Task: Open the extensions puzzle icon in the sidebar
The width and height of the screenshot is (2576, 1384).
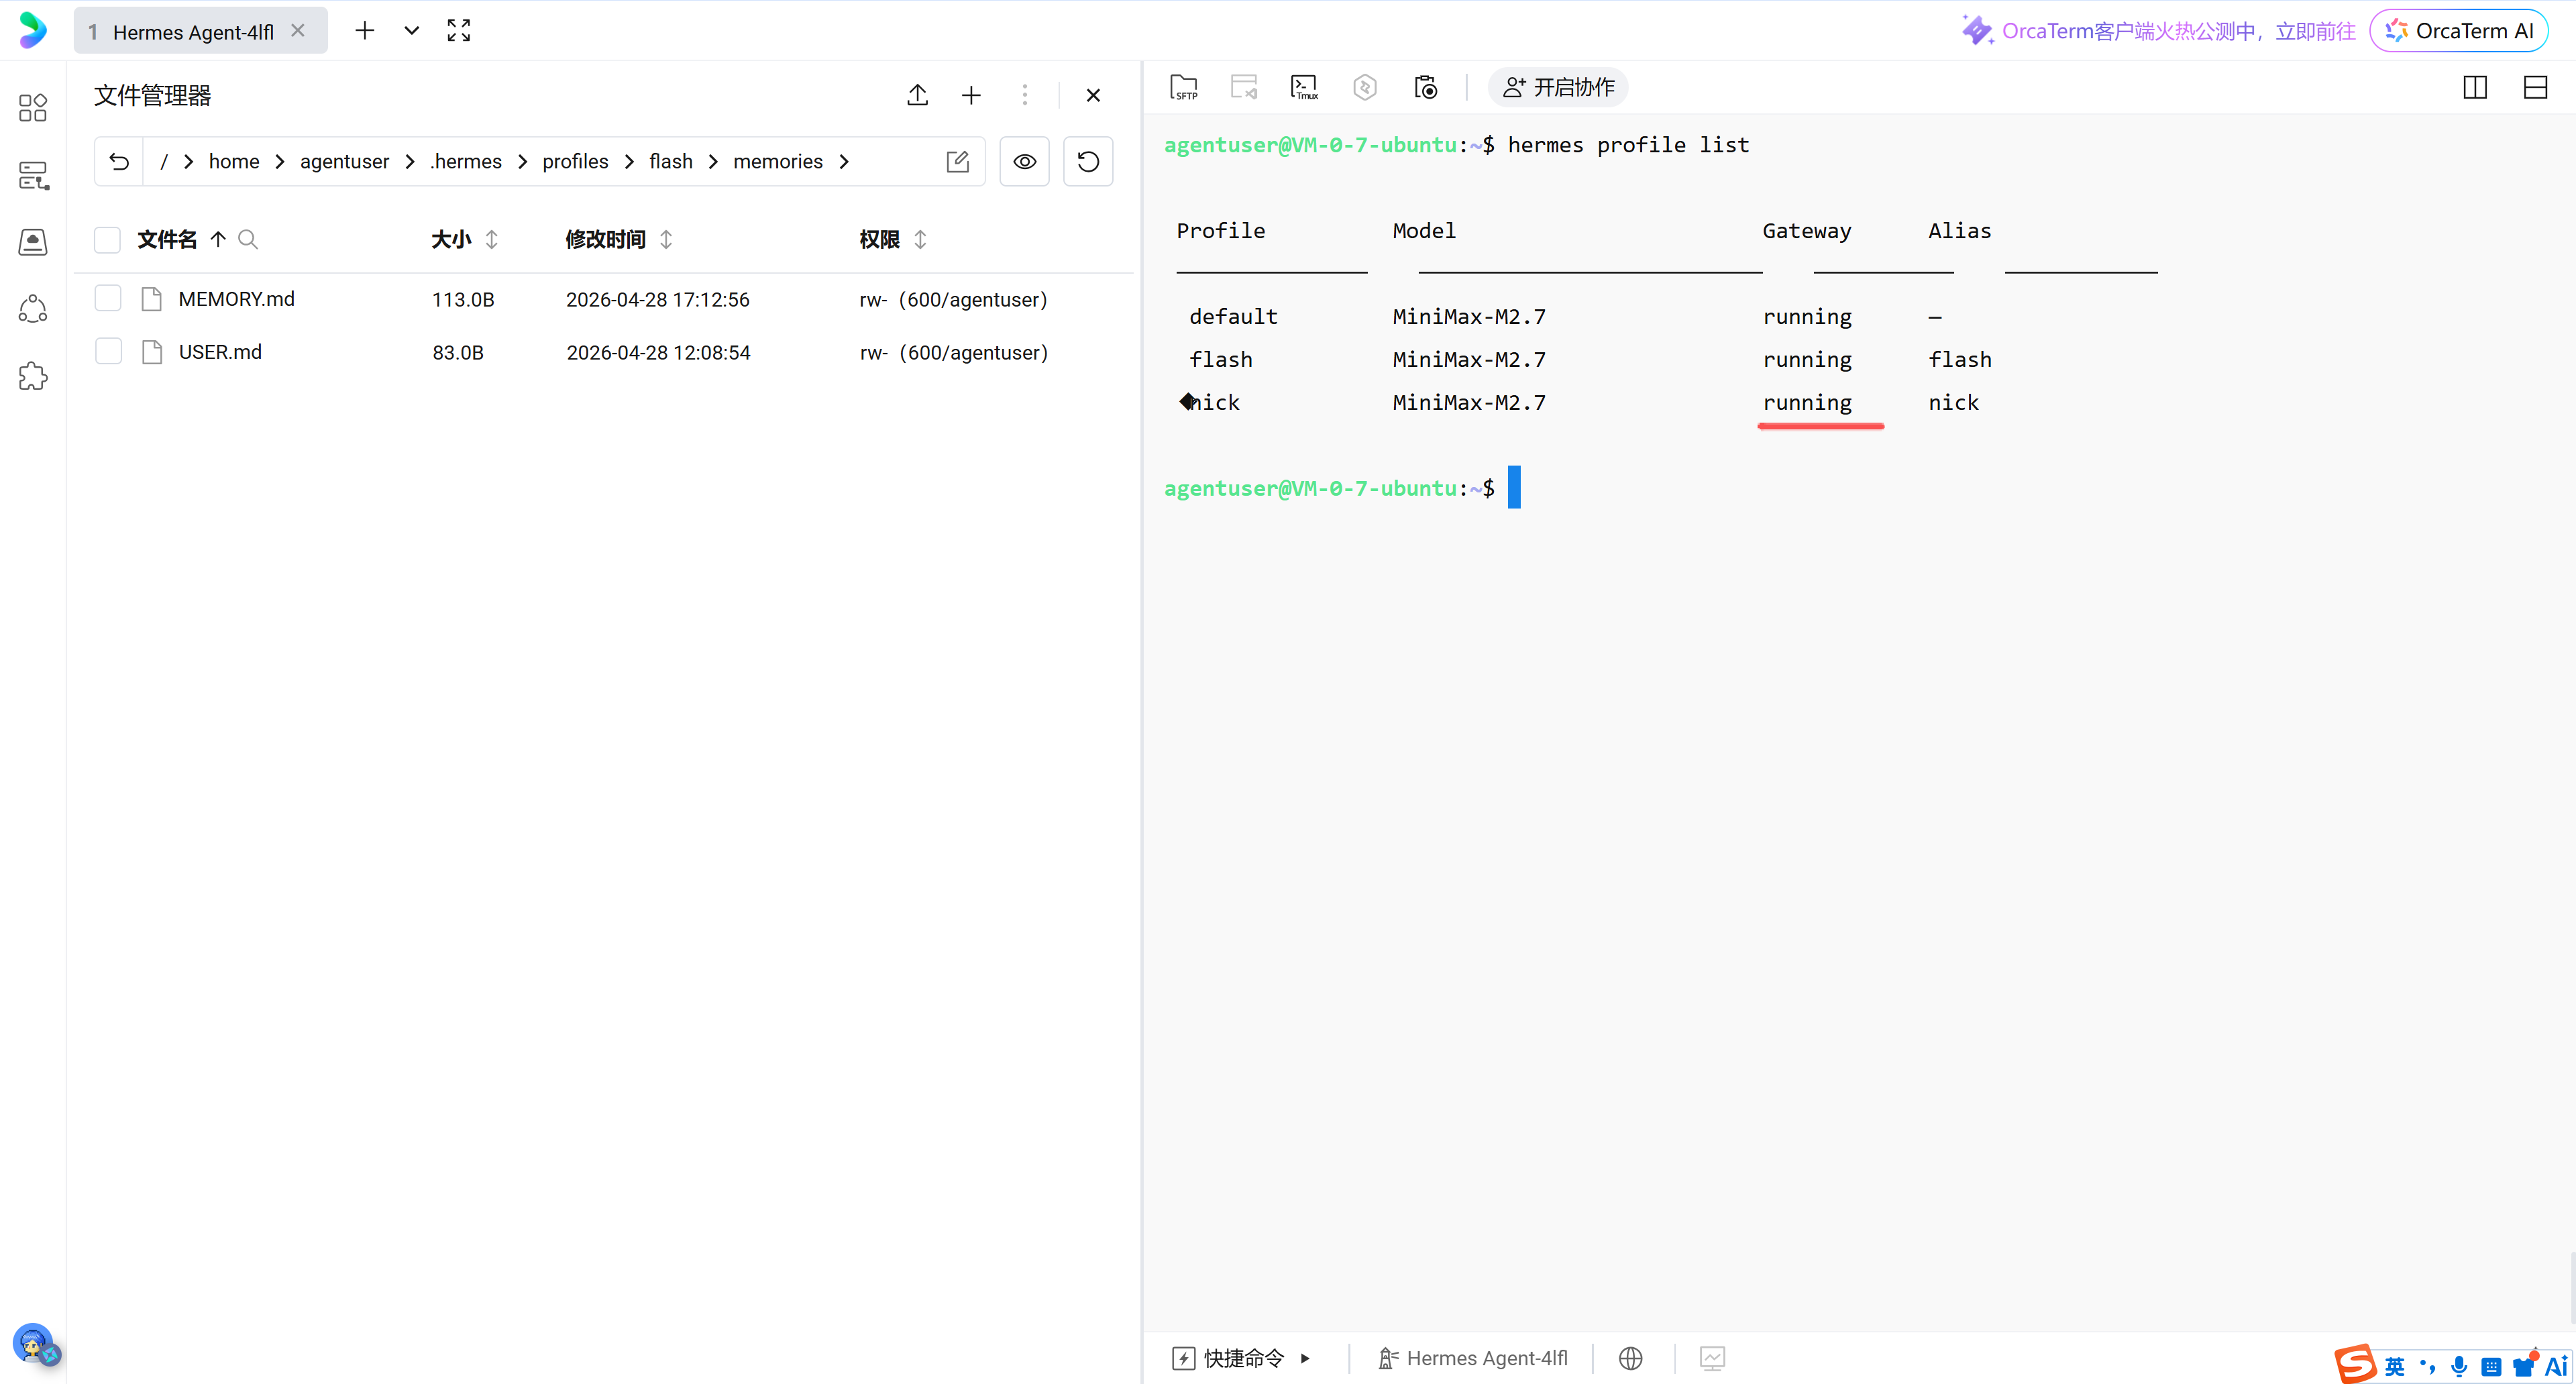Action: tap(33, 376)
